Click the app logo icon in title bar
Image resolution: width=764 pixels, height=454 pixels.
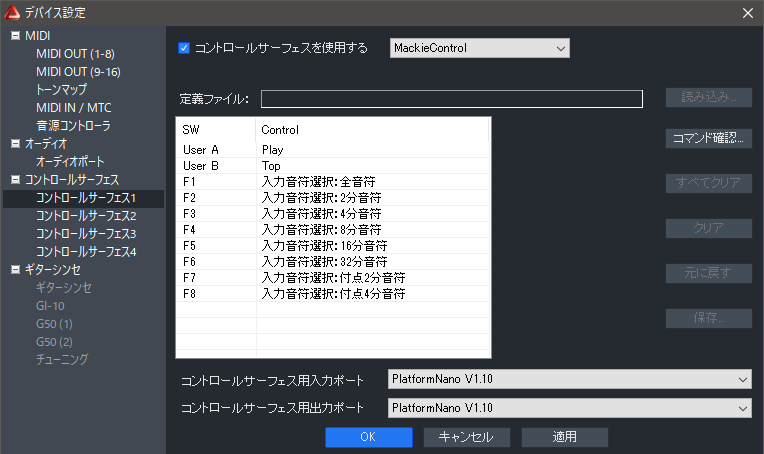13,12
